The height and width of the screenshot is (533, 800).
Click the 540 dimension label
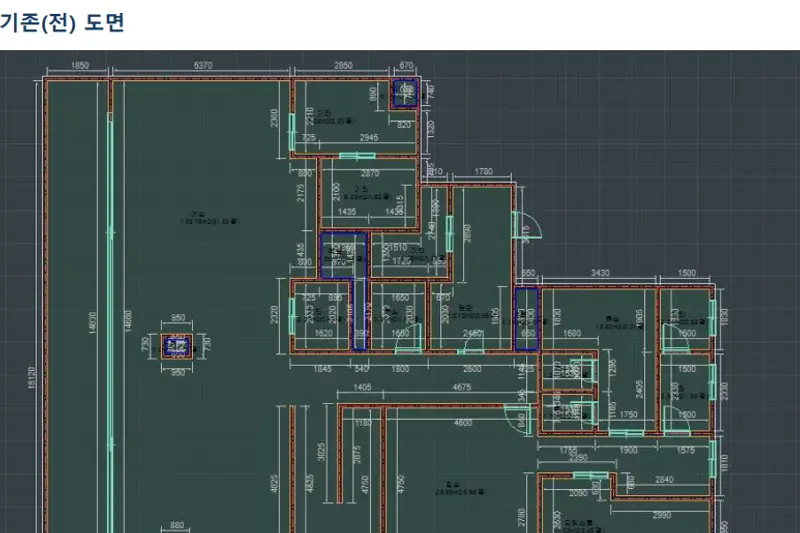(x=361, y=368)
